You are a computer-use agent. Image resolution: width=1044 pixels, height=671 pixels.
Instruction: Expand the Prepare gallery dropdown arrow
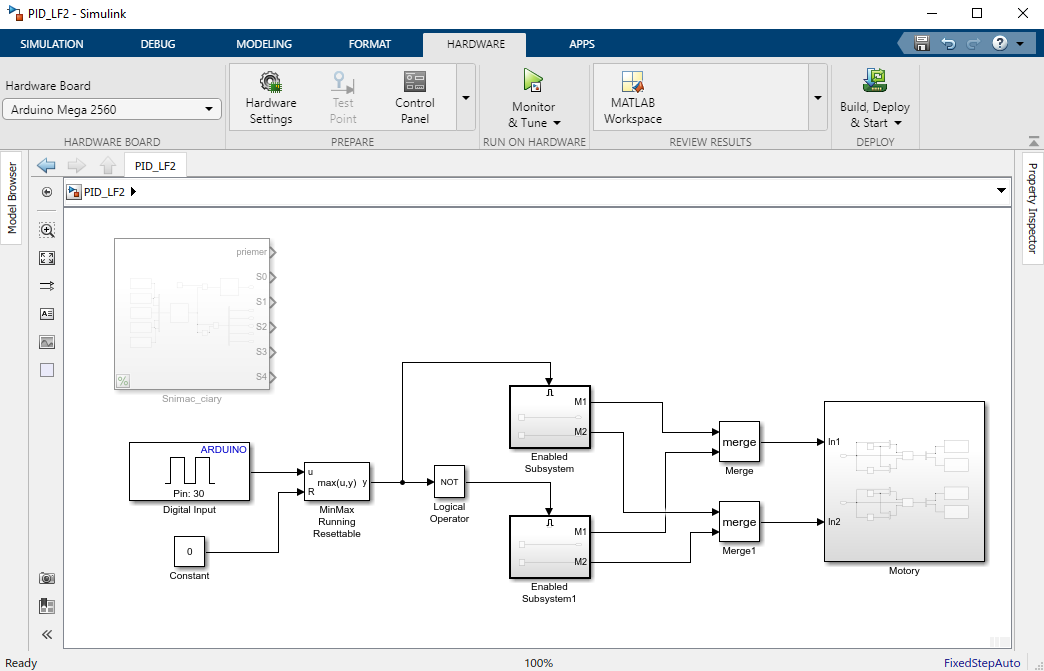(466, 98)
